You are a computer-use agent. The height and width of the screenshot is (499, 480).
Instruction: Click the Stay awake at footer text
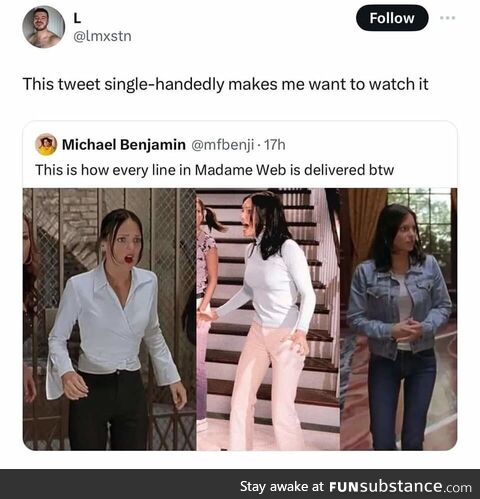282,487
